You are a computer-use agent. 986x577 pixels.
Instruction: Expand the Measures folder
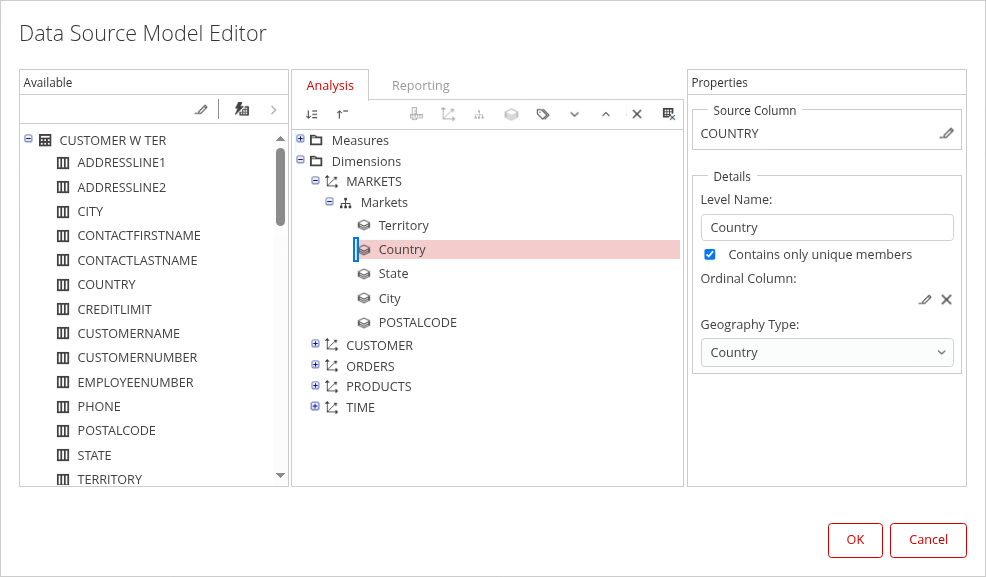point(300,139)
